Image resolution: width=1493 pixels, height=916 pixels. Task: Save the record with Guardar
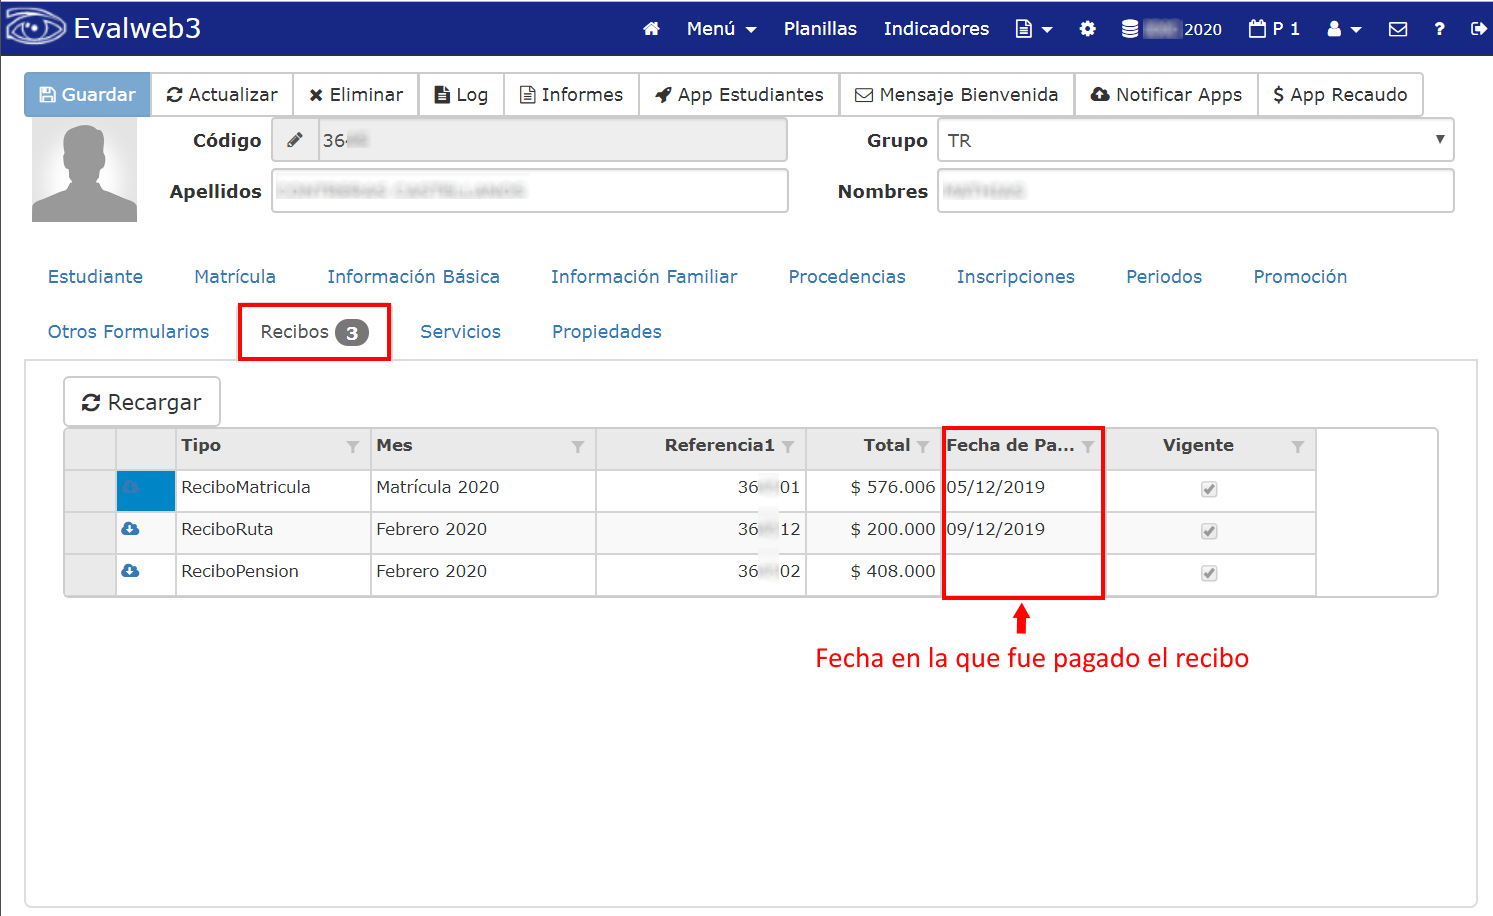click(87, 95)
